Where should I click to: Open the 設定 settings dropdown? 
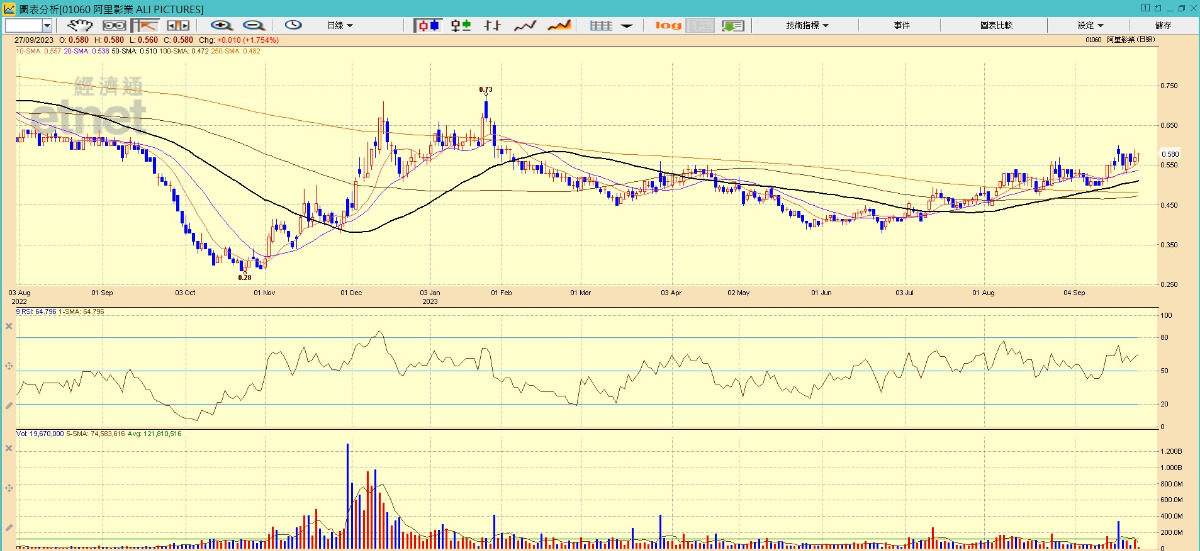click(1090, 25)
